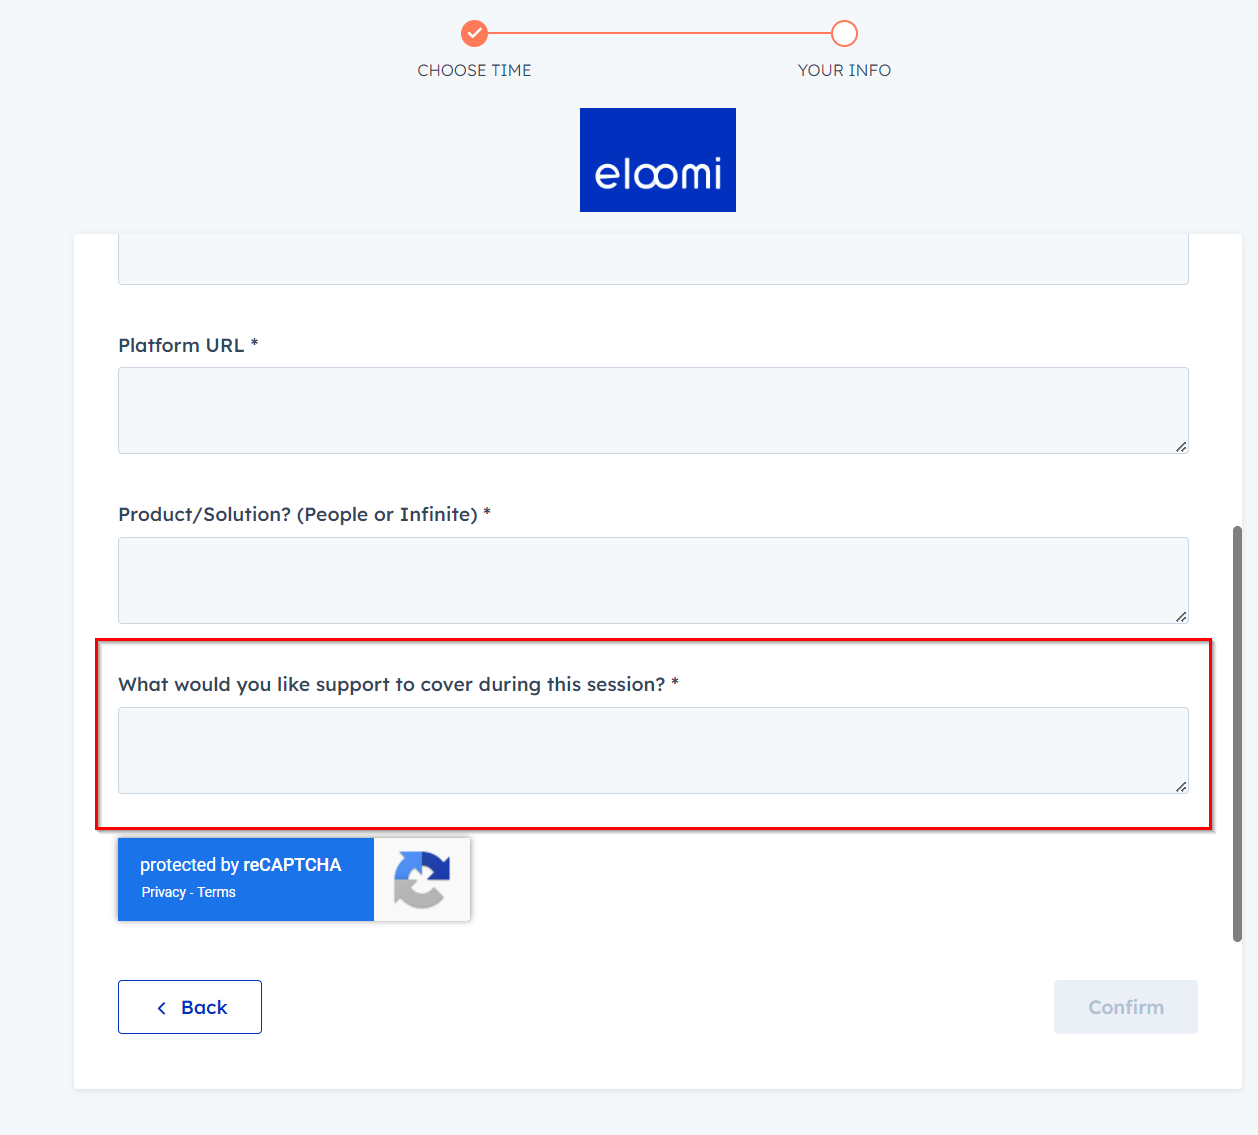Click the Back button chevron arrow

click(x=162, y=1008)
